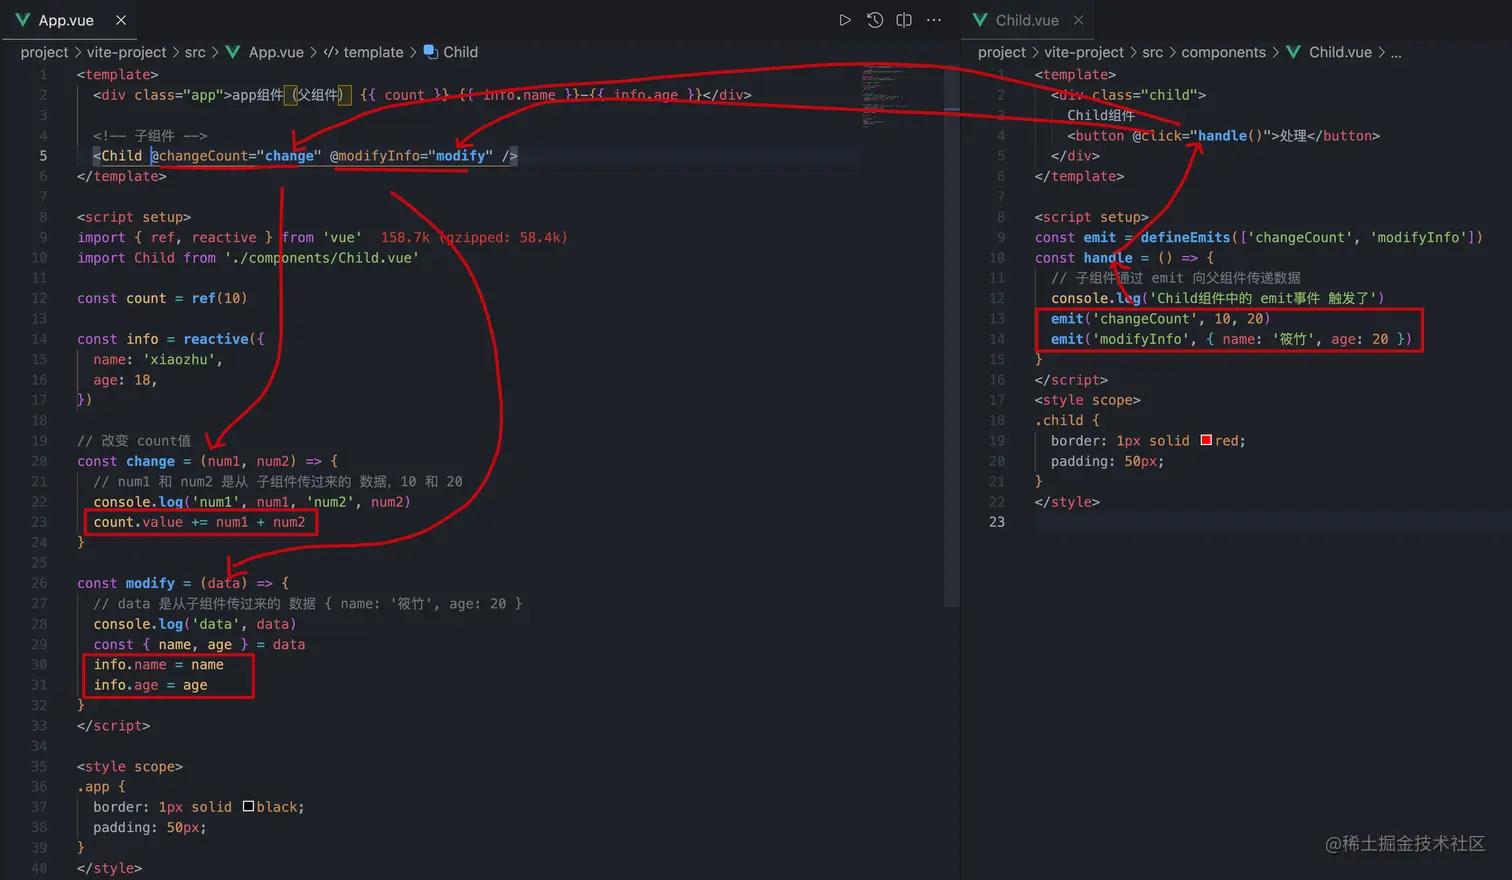Select 'vite-project' in left breadcrumb
The width and height of the screenshot is (1512, 880).
pos(126,52)
